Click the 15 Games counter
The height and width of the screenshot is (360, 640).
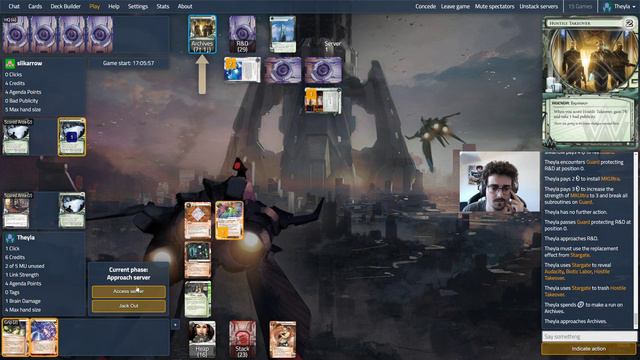pos(580,6)
